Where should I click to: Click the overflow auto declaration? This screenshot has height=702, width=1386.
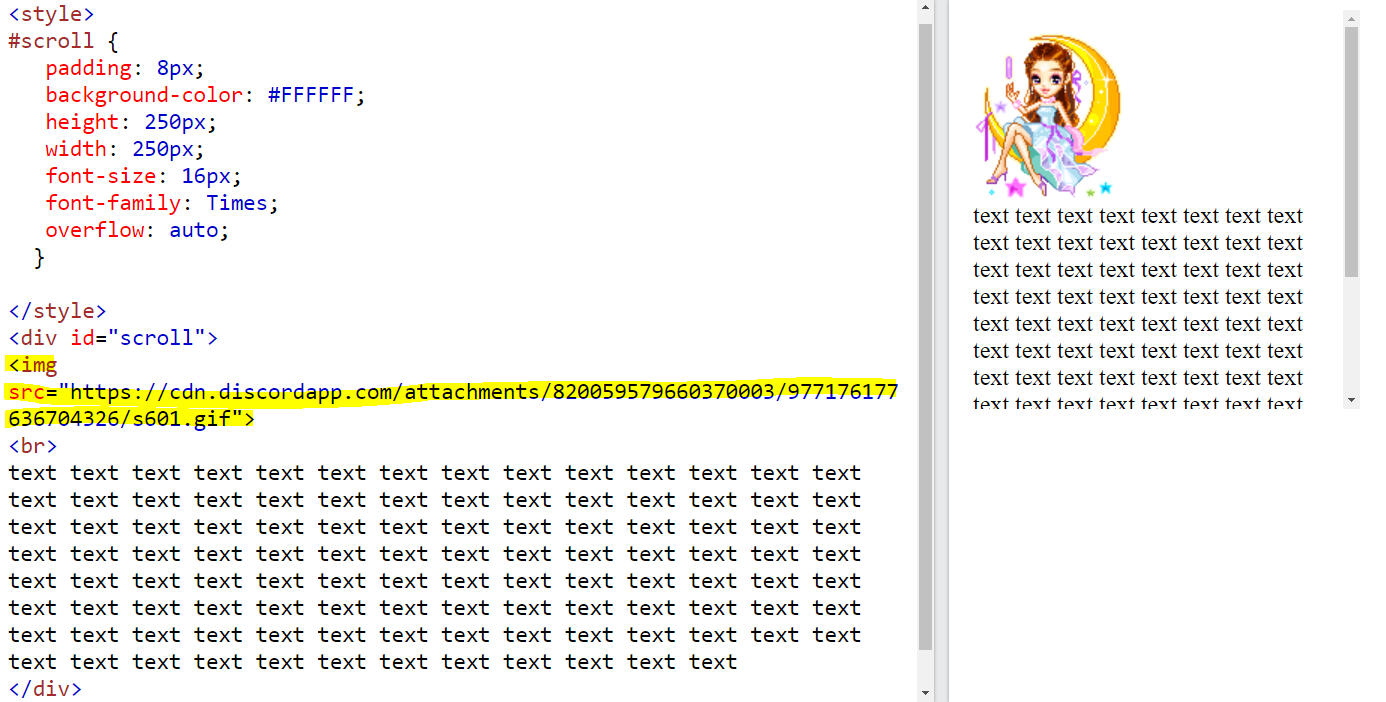coord(137,230)
